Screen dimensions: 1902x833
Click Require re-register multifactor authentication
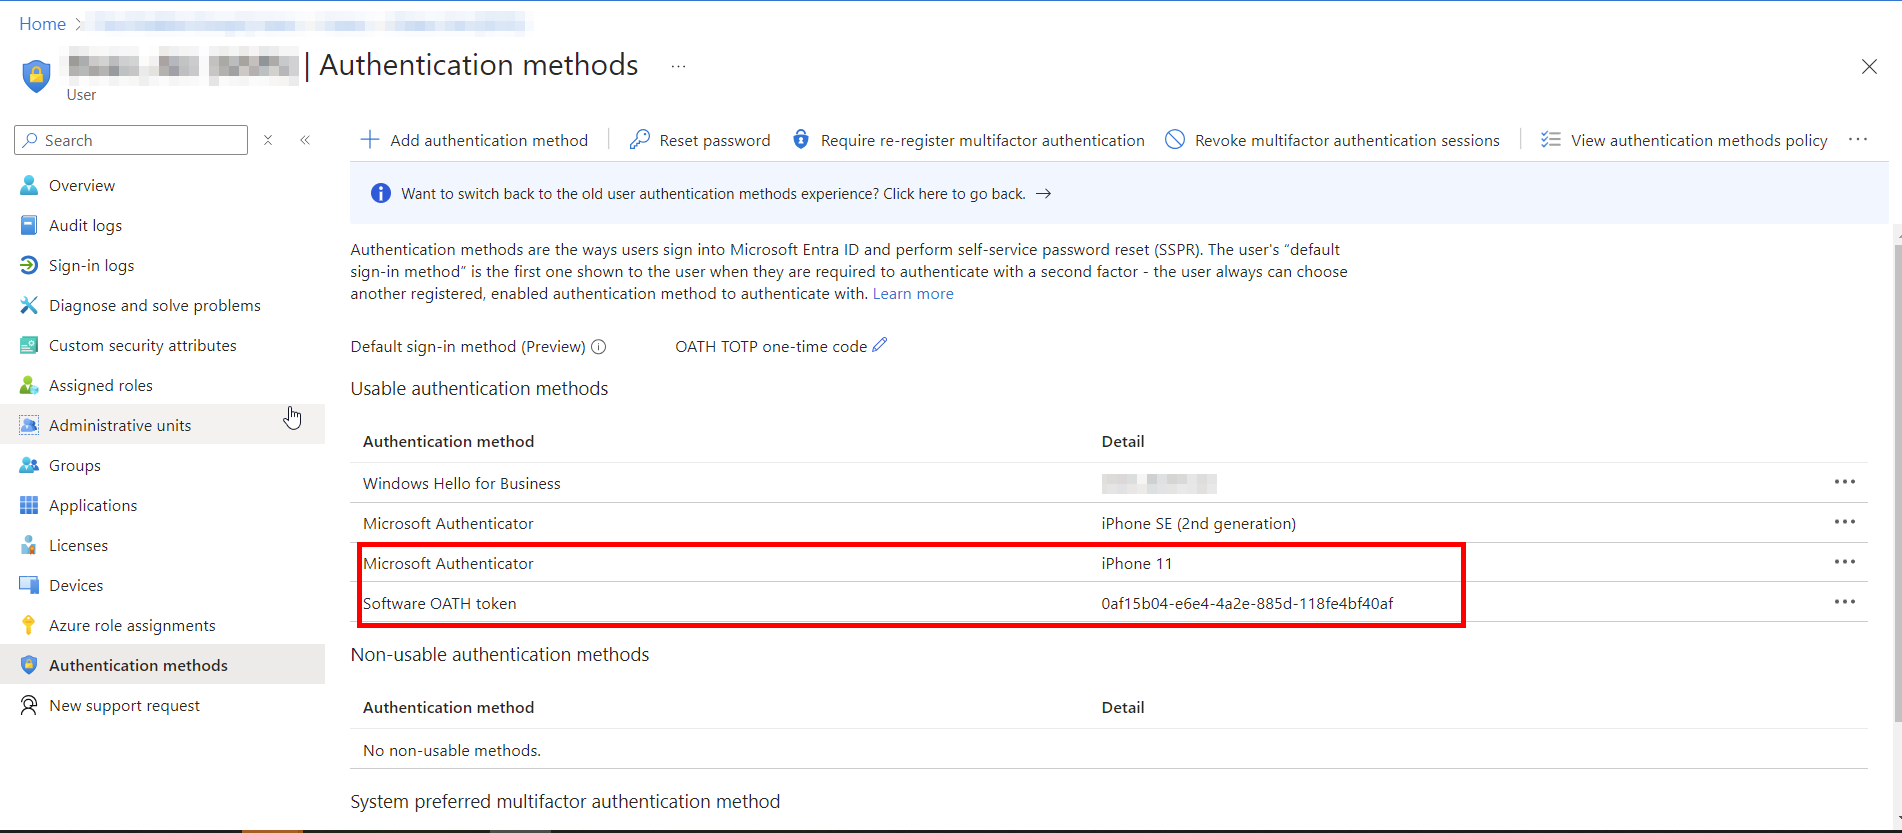click(968, 140)
